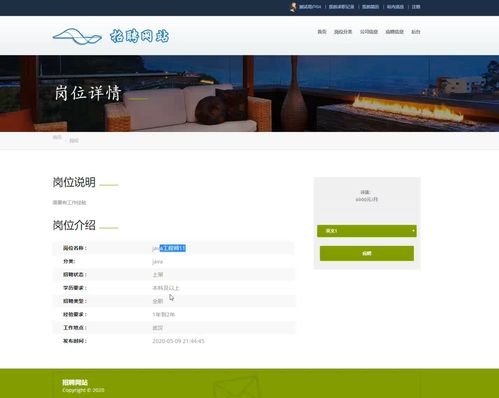Click the user avatar icon in top bar
Image resolution: width=499 pixels, height=398 pixels.
click(x=293, y=7)
